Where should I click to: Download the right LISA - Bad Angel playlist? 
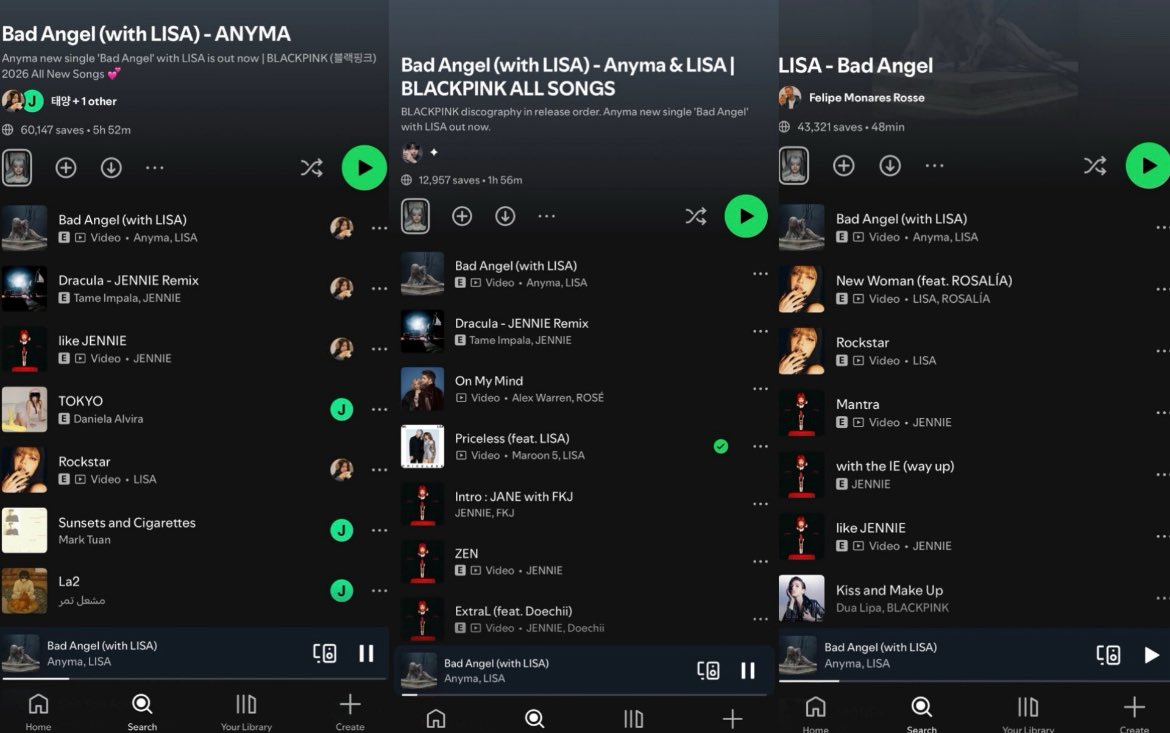tap(889, 166)
